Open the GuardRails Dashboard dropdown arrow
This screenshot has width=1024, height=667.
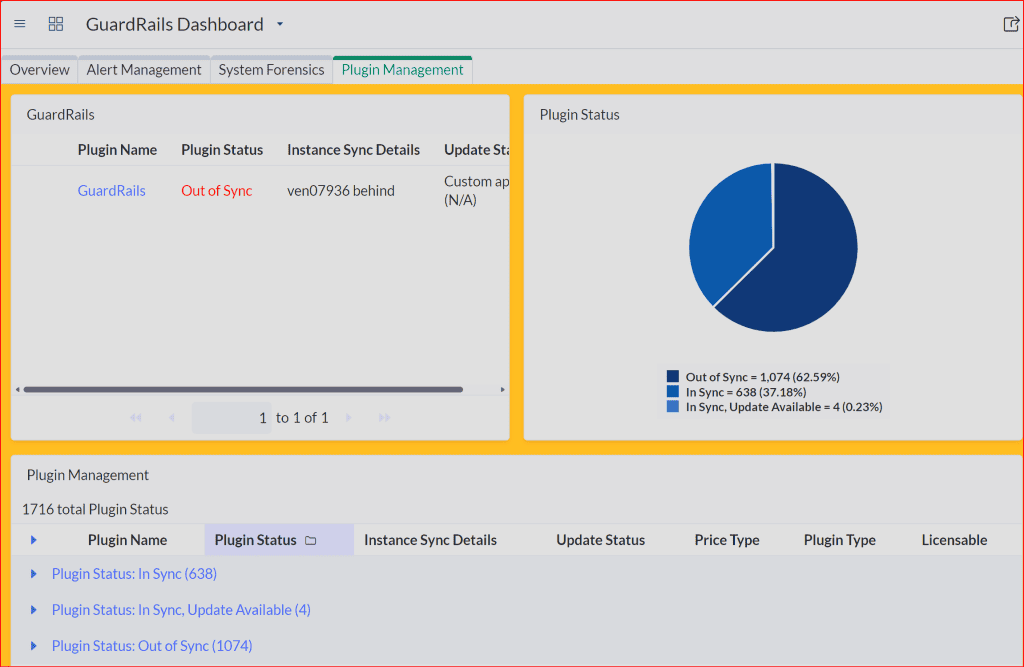(x=280, y=24)
